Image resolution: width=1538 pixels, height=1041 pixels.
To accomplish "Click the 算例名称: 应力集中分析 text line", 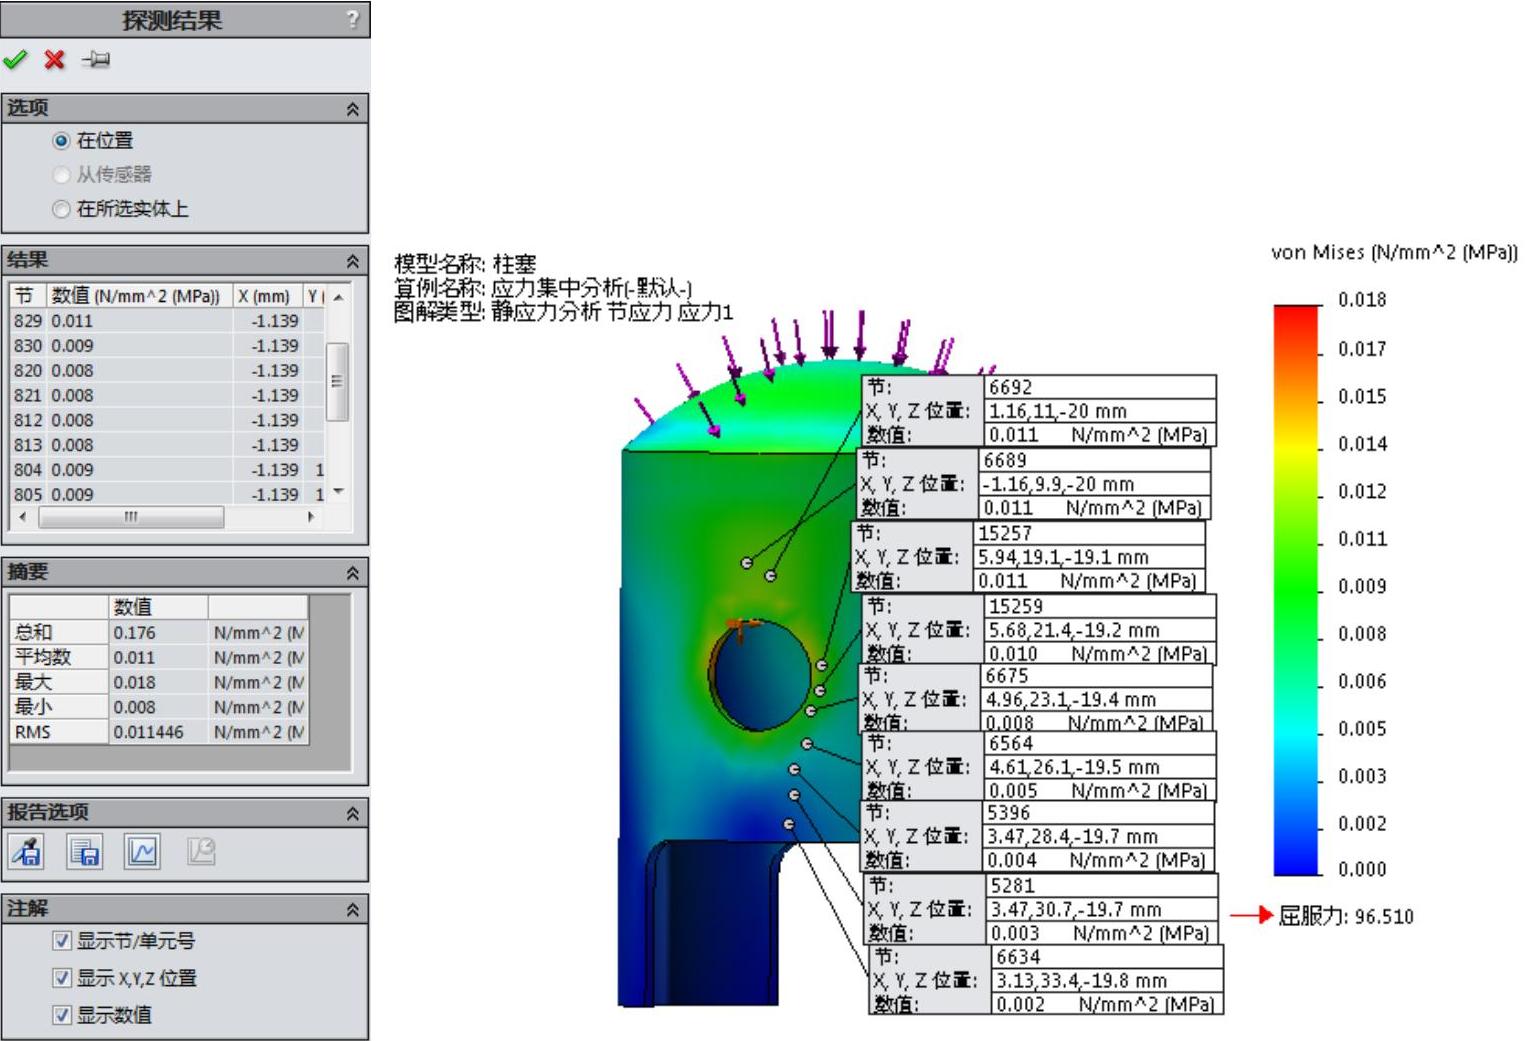I will [543, 288].
